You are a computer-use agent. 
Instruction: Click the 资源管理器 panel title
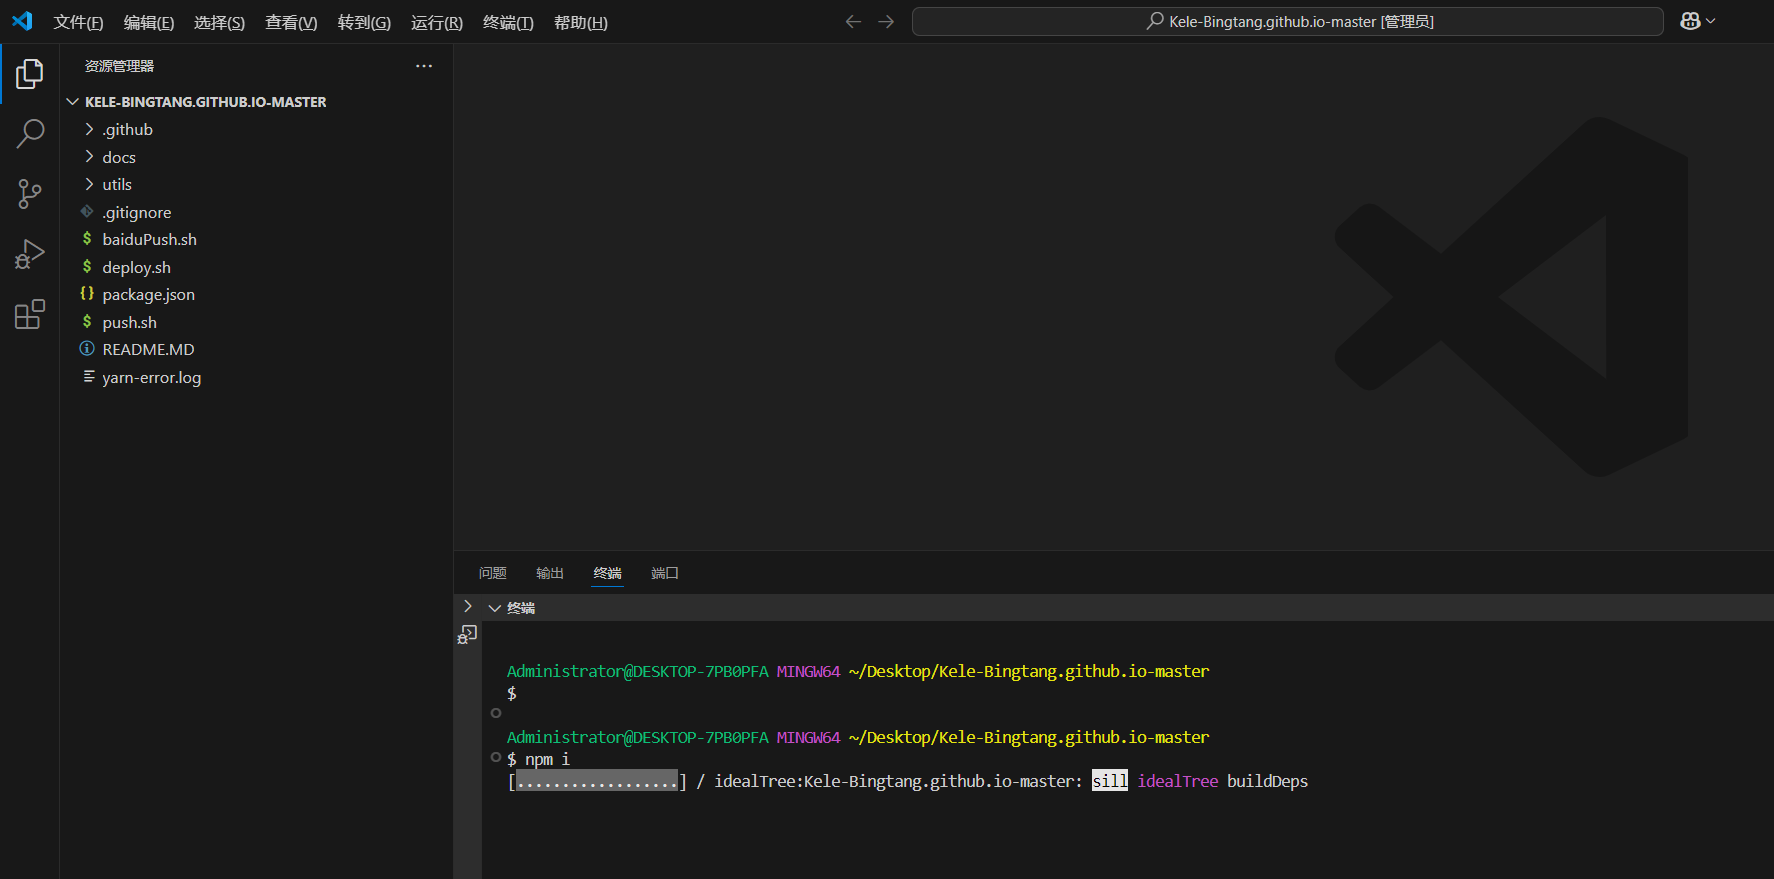[x=119, y=66]
